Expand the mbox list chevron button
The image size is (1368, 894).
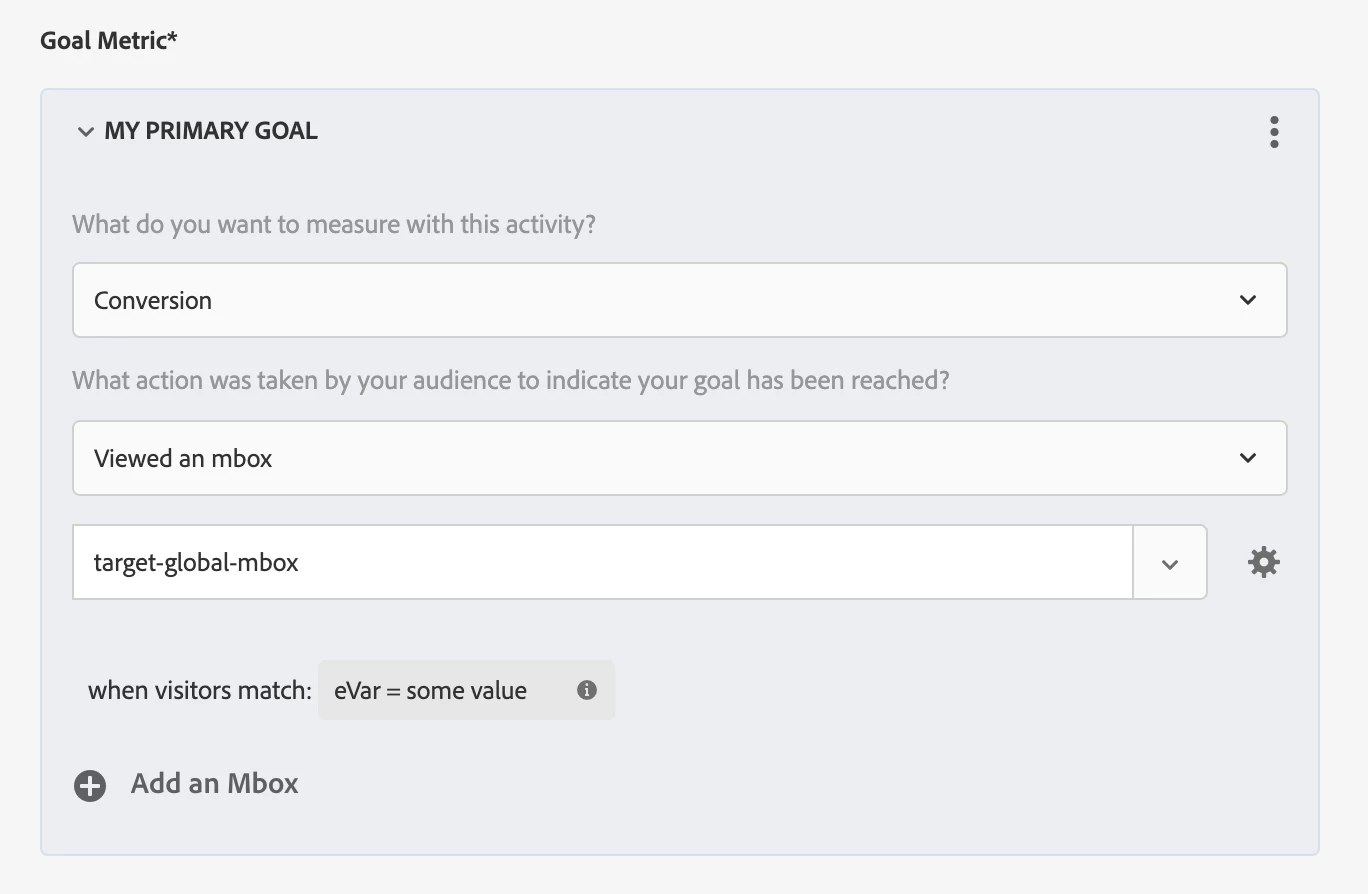pos(1169,563)
